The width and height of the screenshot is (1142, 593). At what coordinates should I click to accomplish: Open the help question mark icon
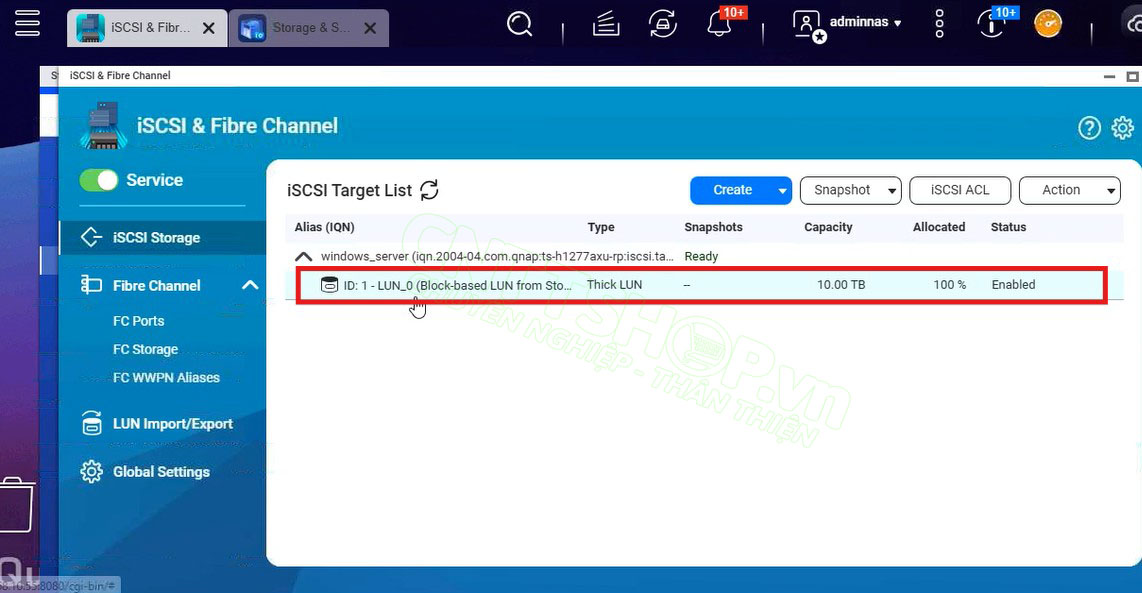pos(1089,128)
